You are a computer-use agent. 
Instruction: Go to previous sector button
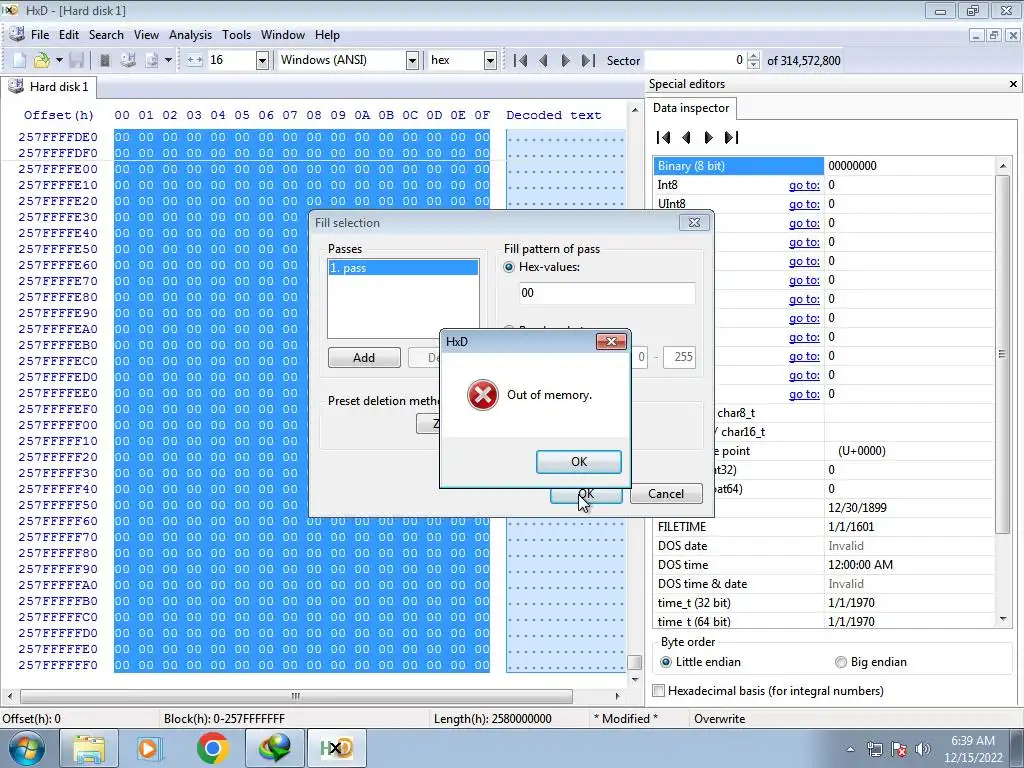[x=543, y=61]
